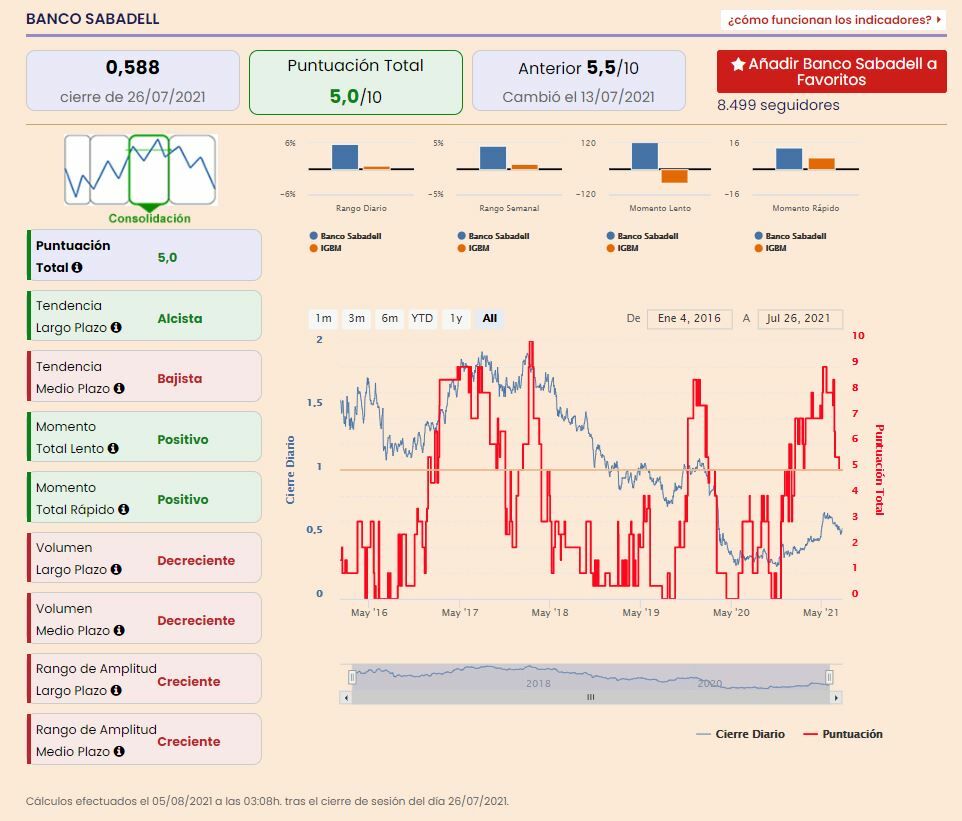Add Banco Sabadell to Favoritos
The width and height of the screenshot is (962, 821).
point(831,72)
